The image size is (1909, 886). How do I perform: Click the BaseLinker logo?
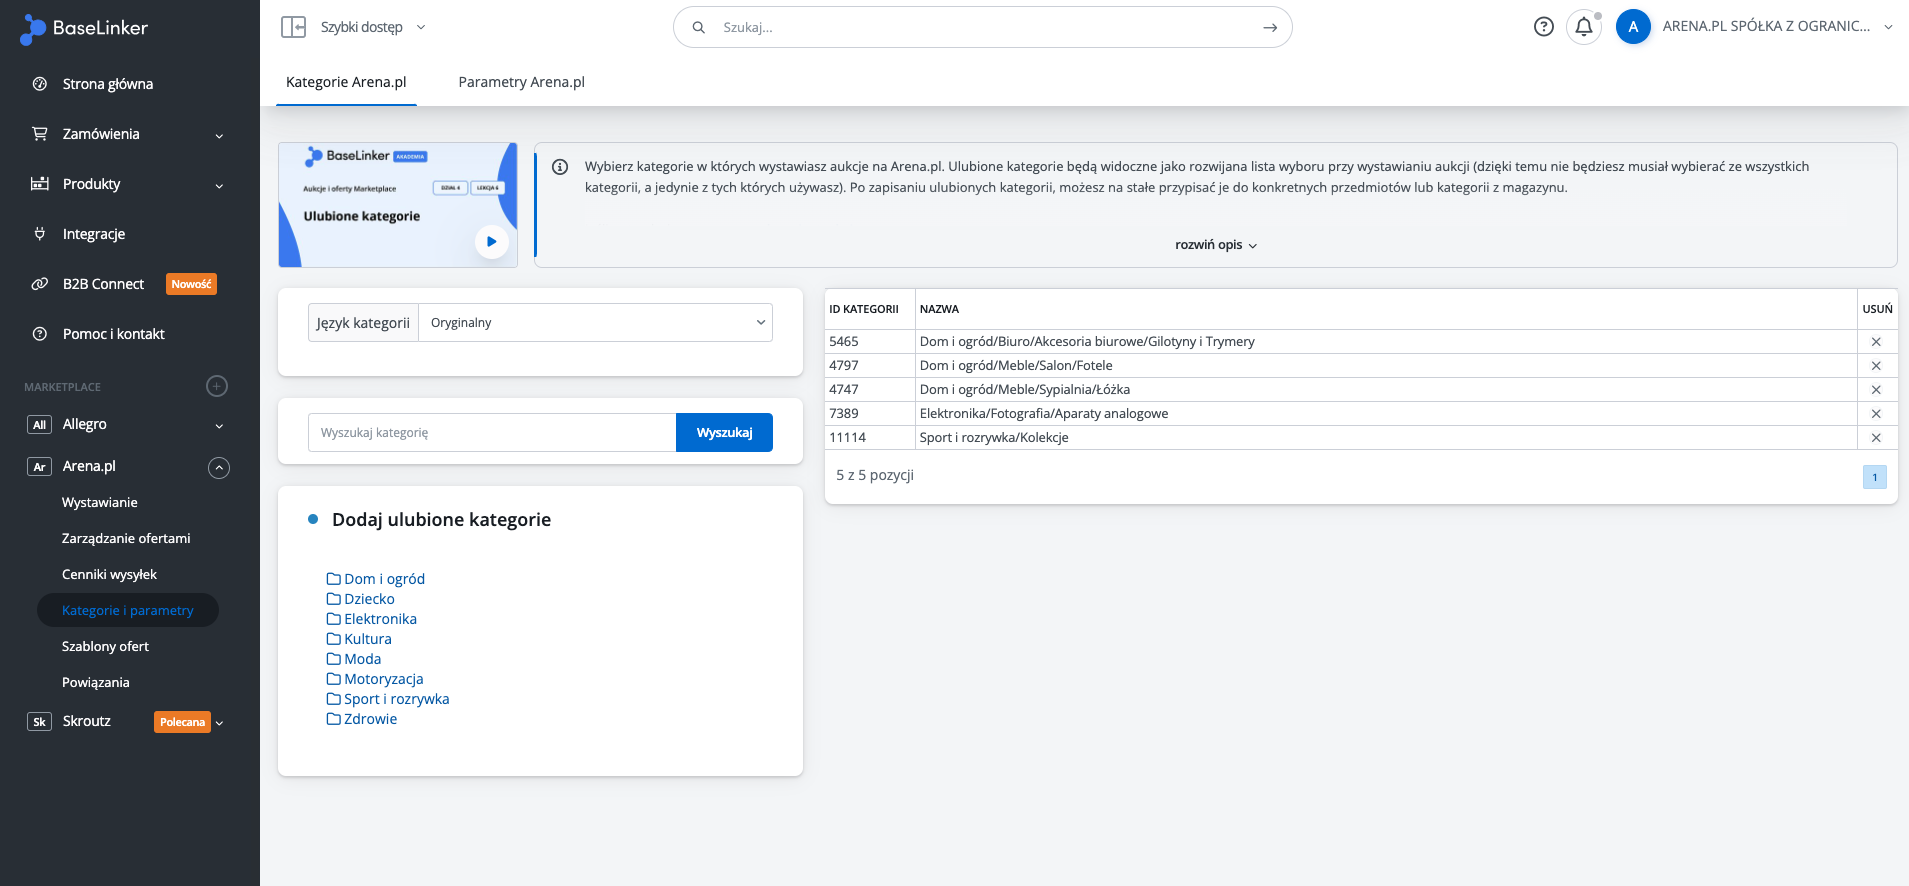84,29
